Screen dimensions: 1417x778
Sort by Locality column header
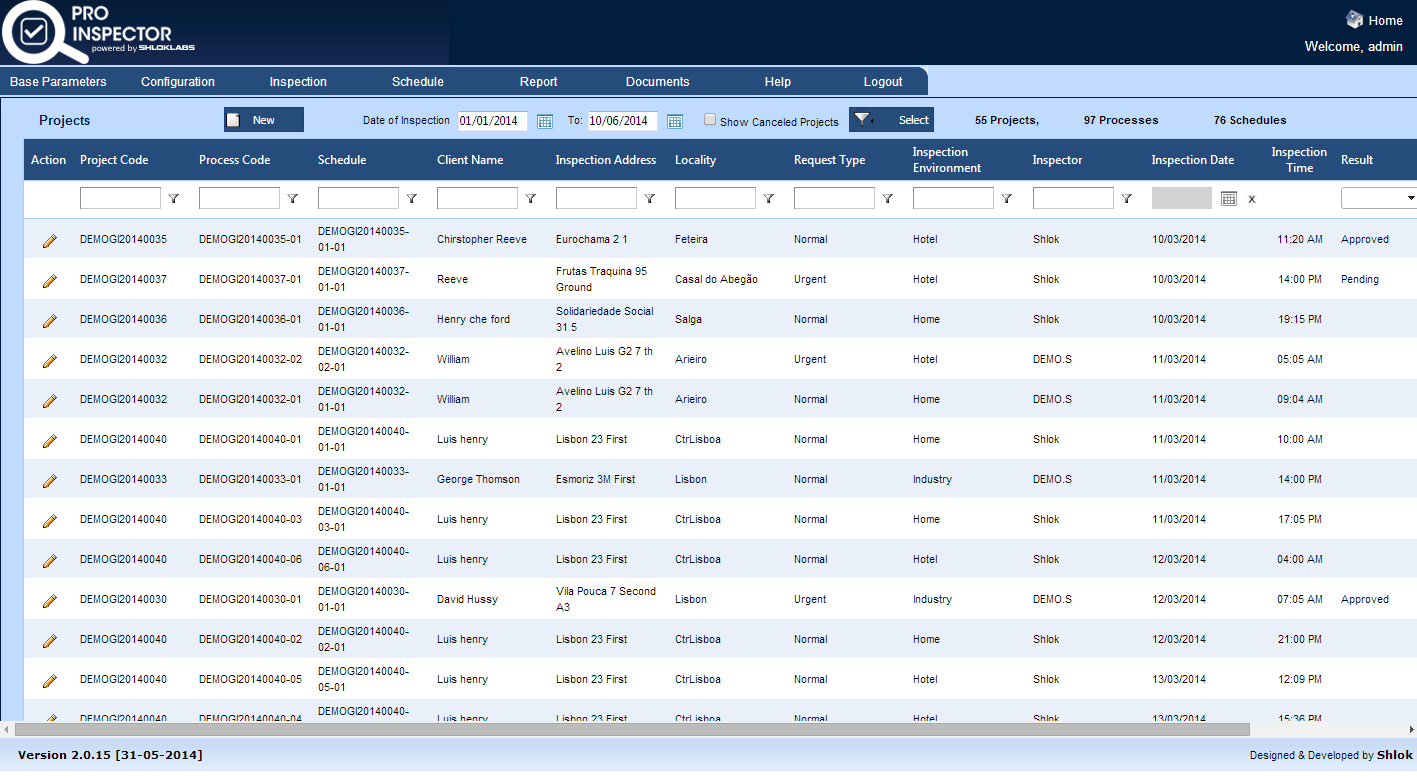point(696,160)
